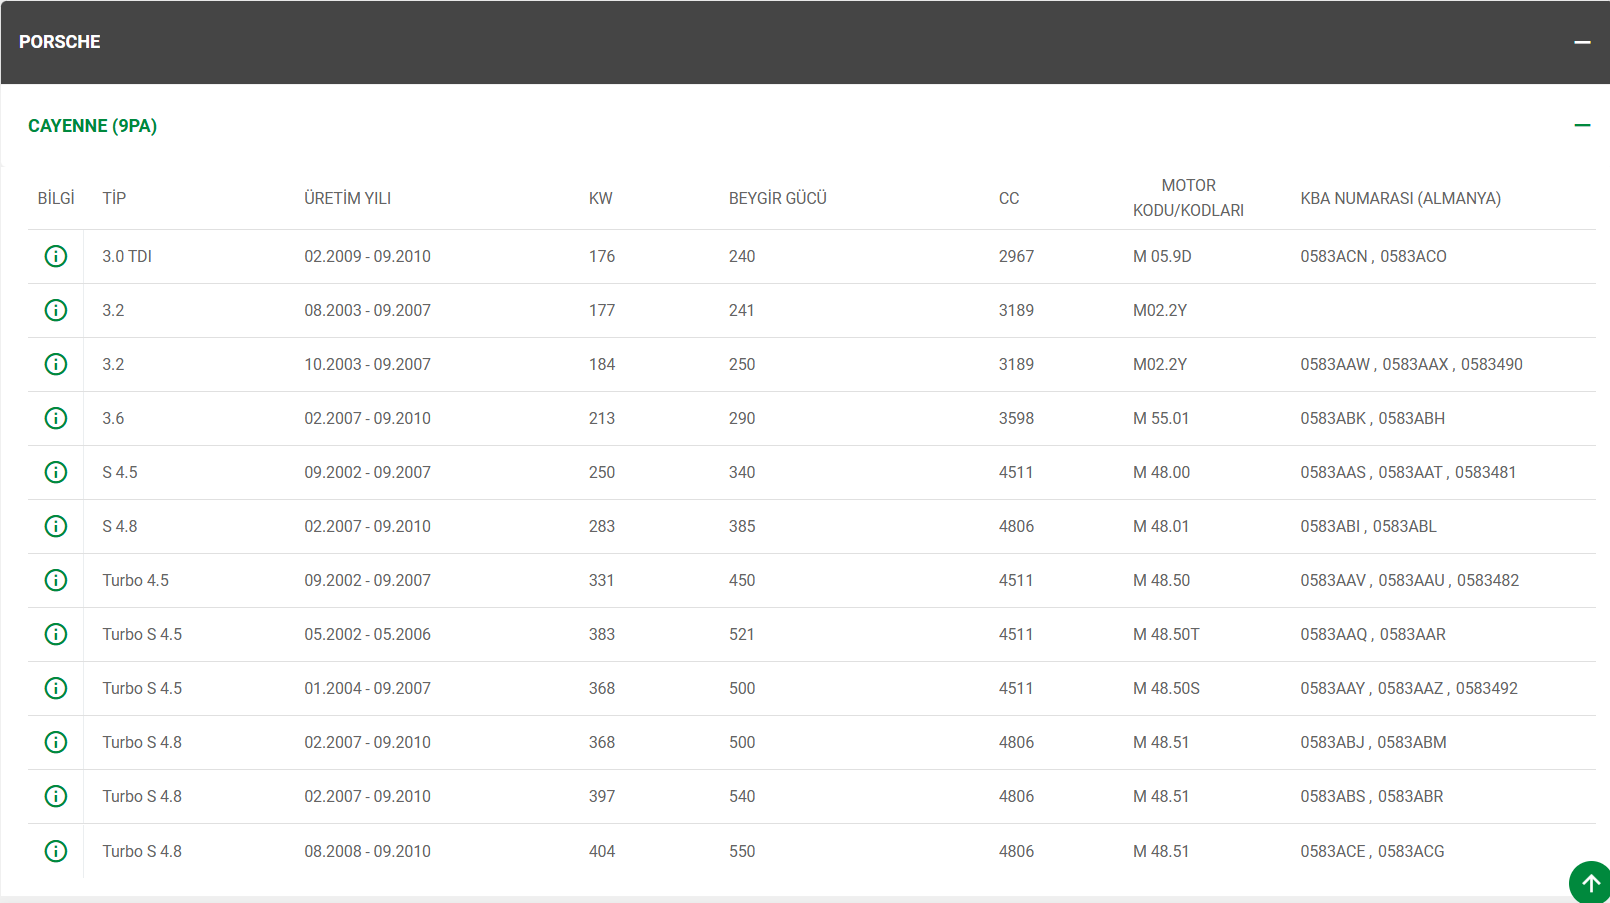The image size is (1610, 903).
Task: Click the CAYENNE (9PA) heading
Action: [92, 126]
